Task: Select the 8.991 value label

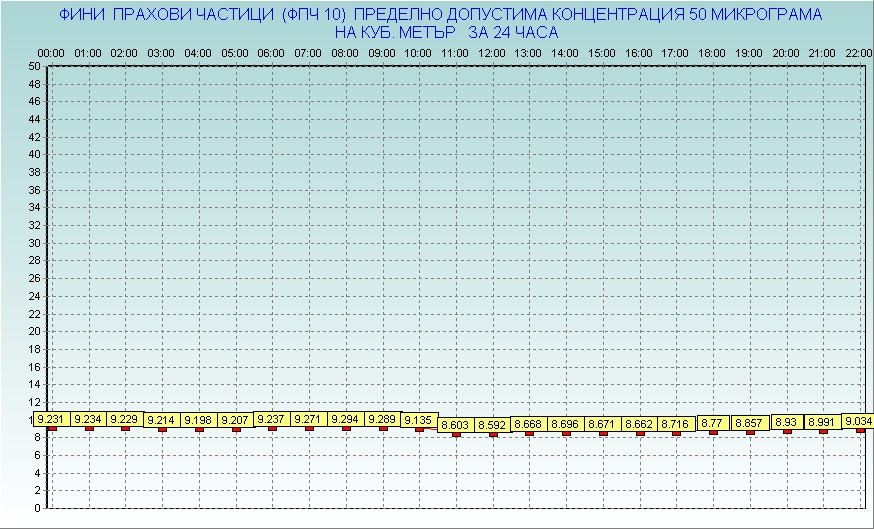Action: coord(823,422)
